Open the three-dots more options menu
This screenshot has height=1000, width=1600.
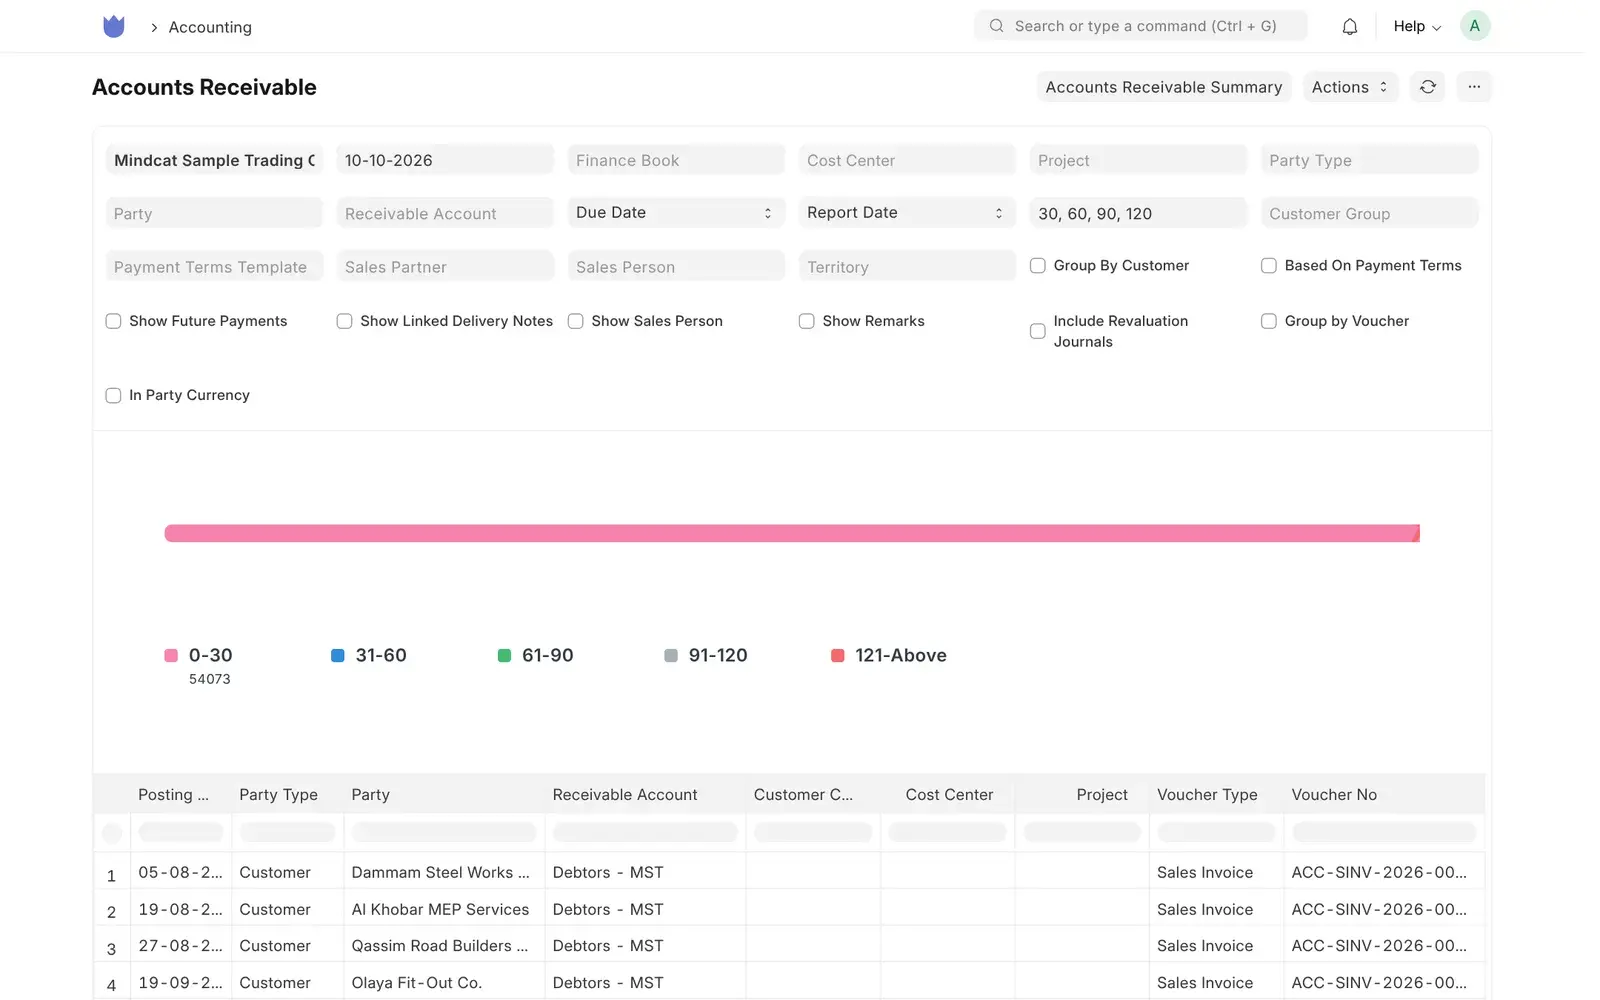(1474, 87)
